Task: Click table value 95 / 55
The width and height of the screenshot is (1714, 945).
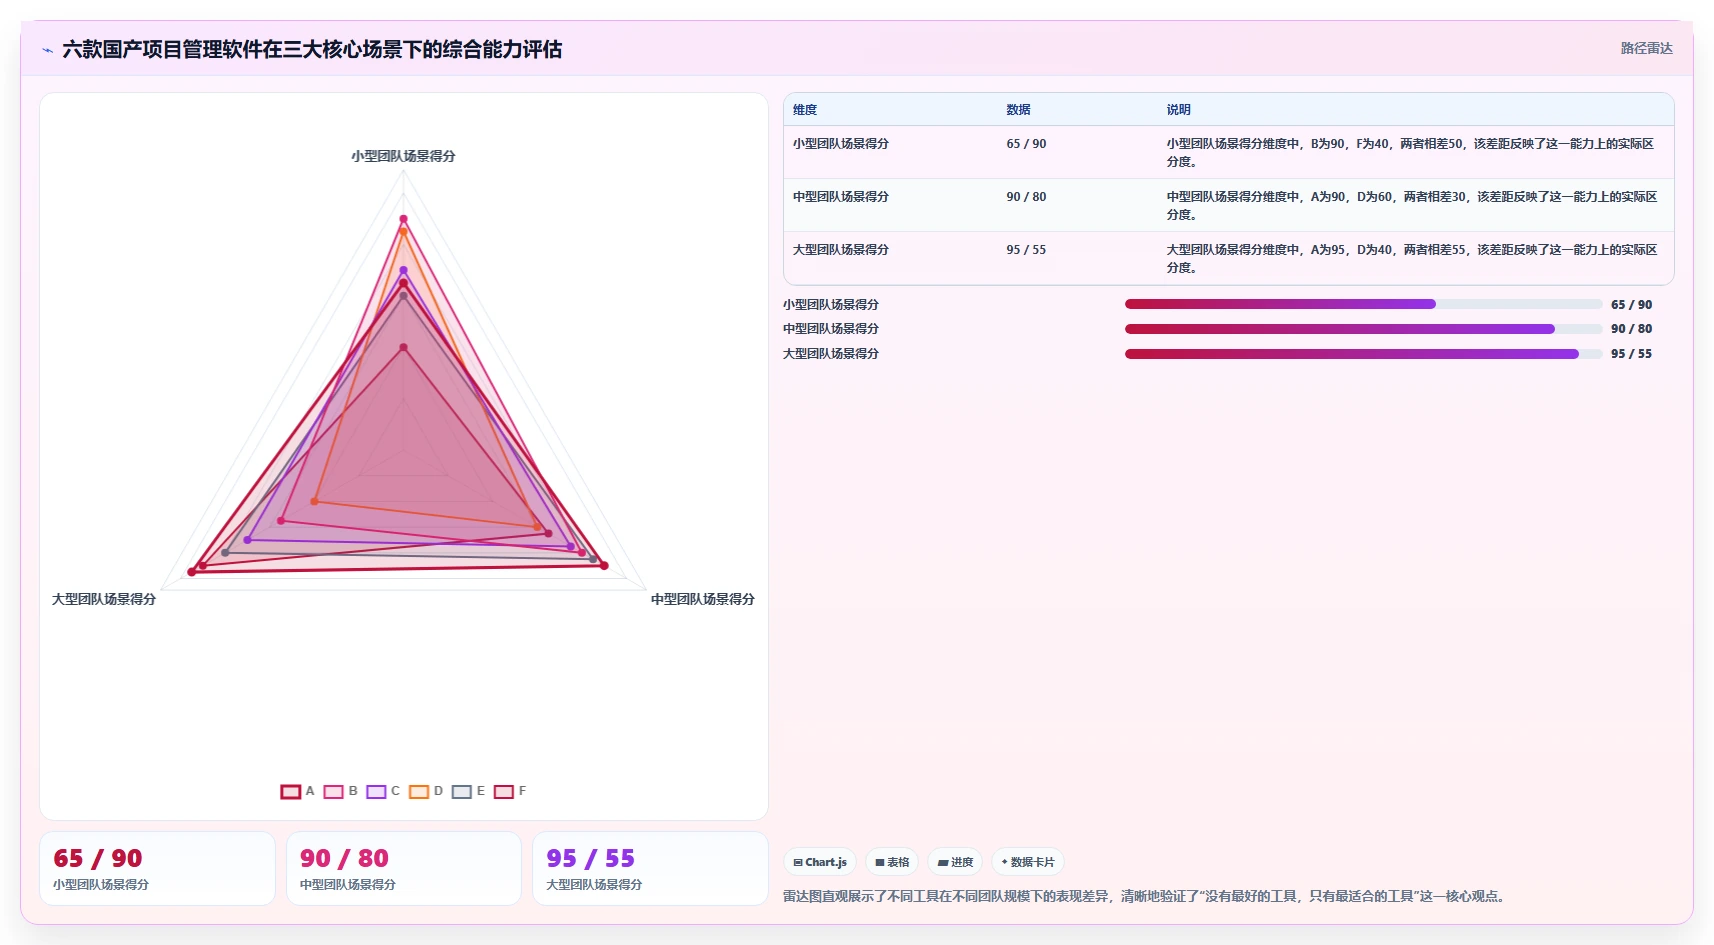Action: [1026, 250]
